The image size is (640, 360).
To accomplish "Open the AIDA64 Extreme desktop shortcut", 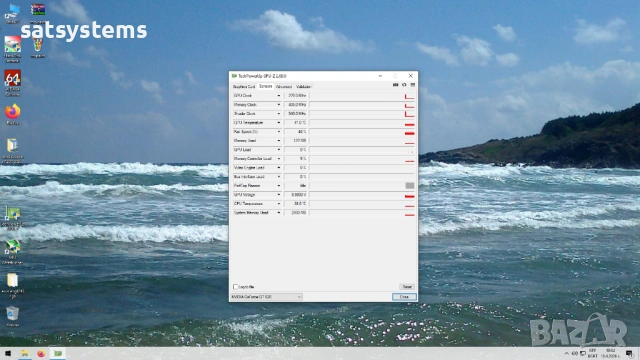I will 13,83.
